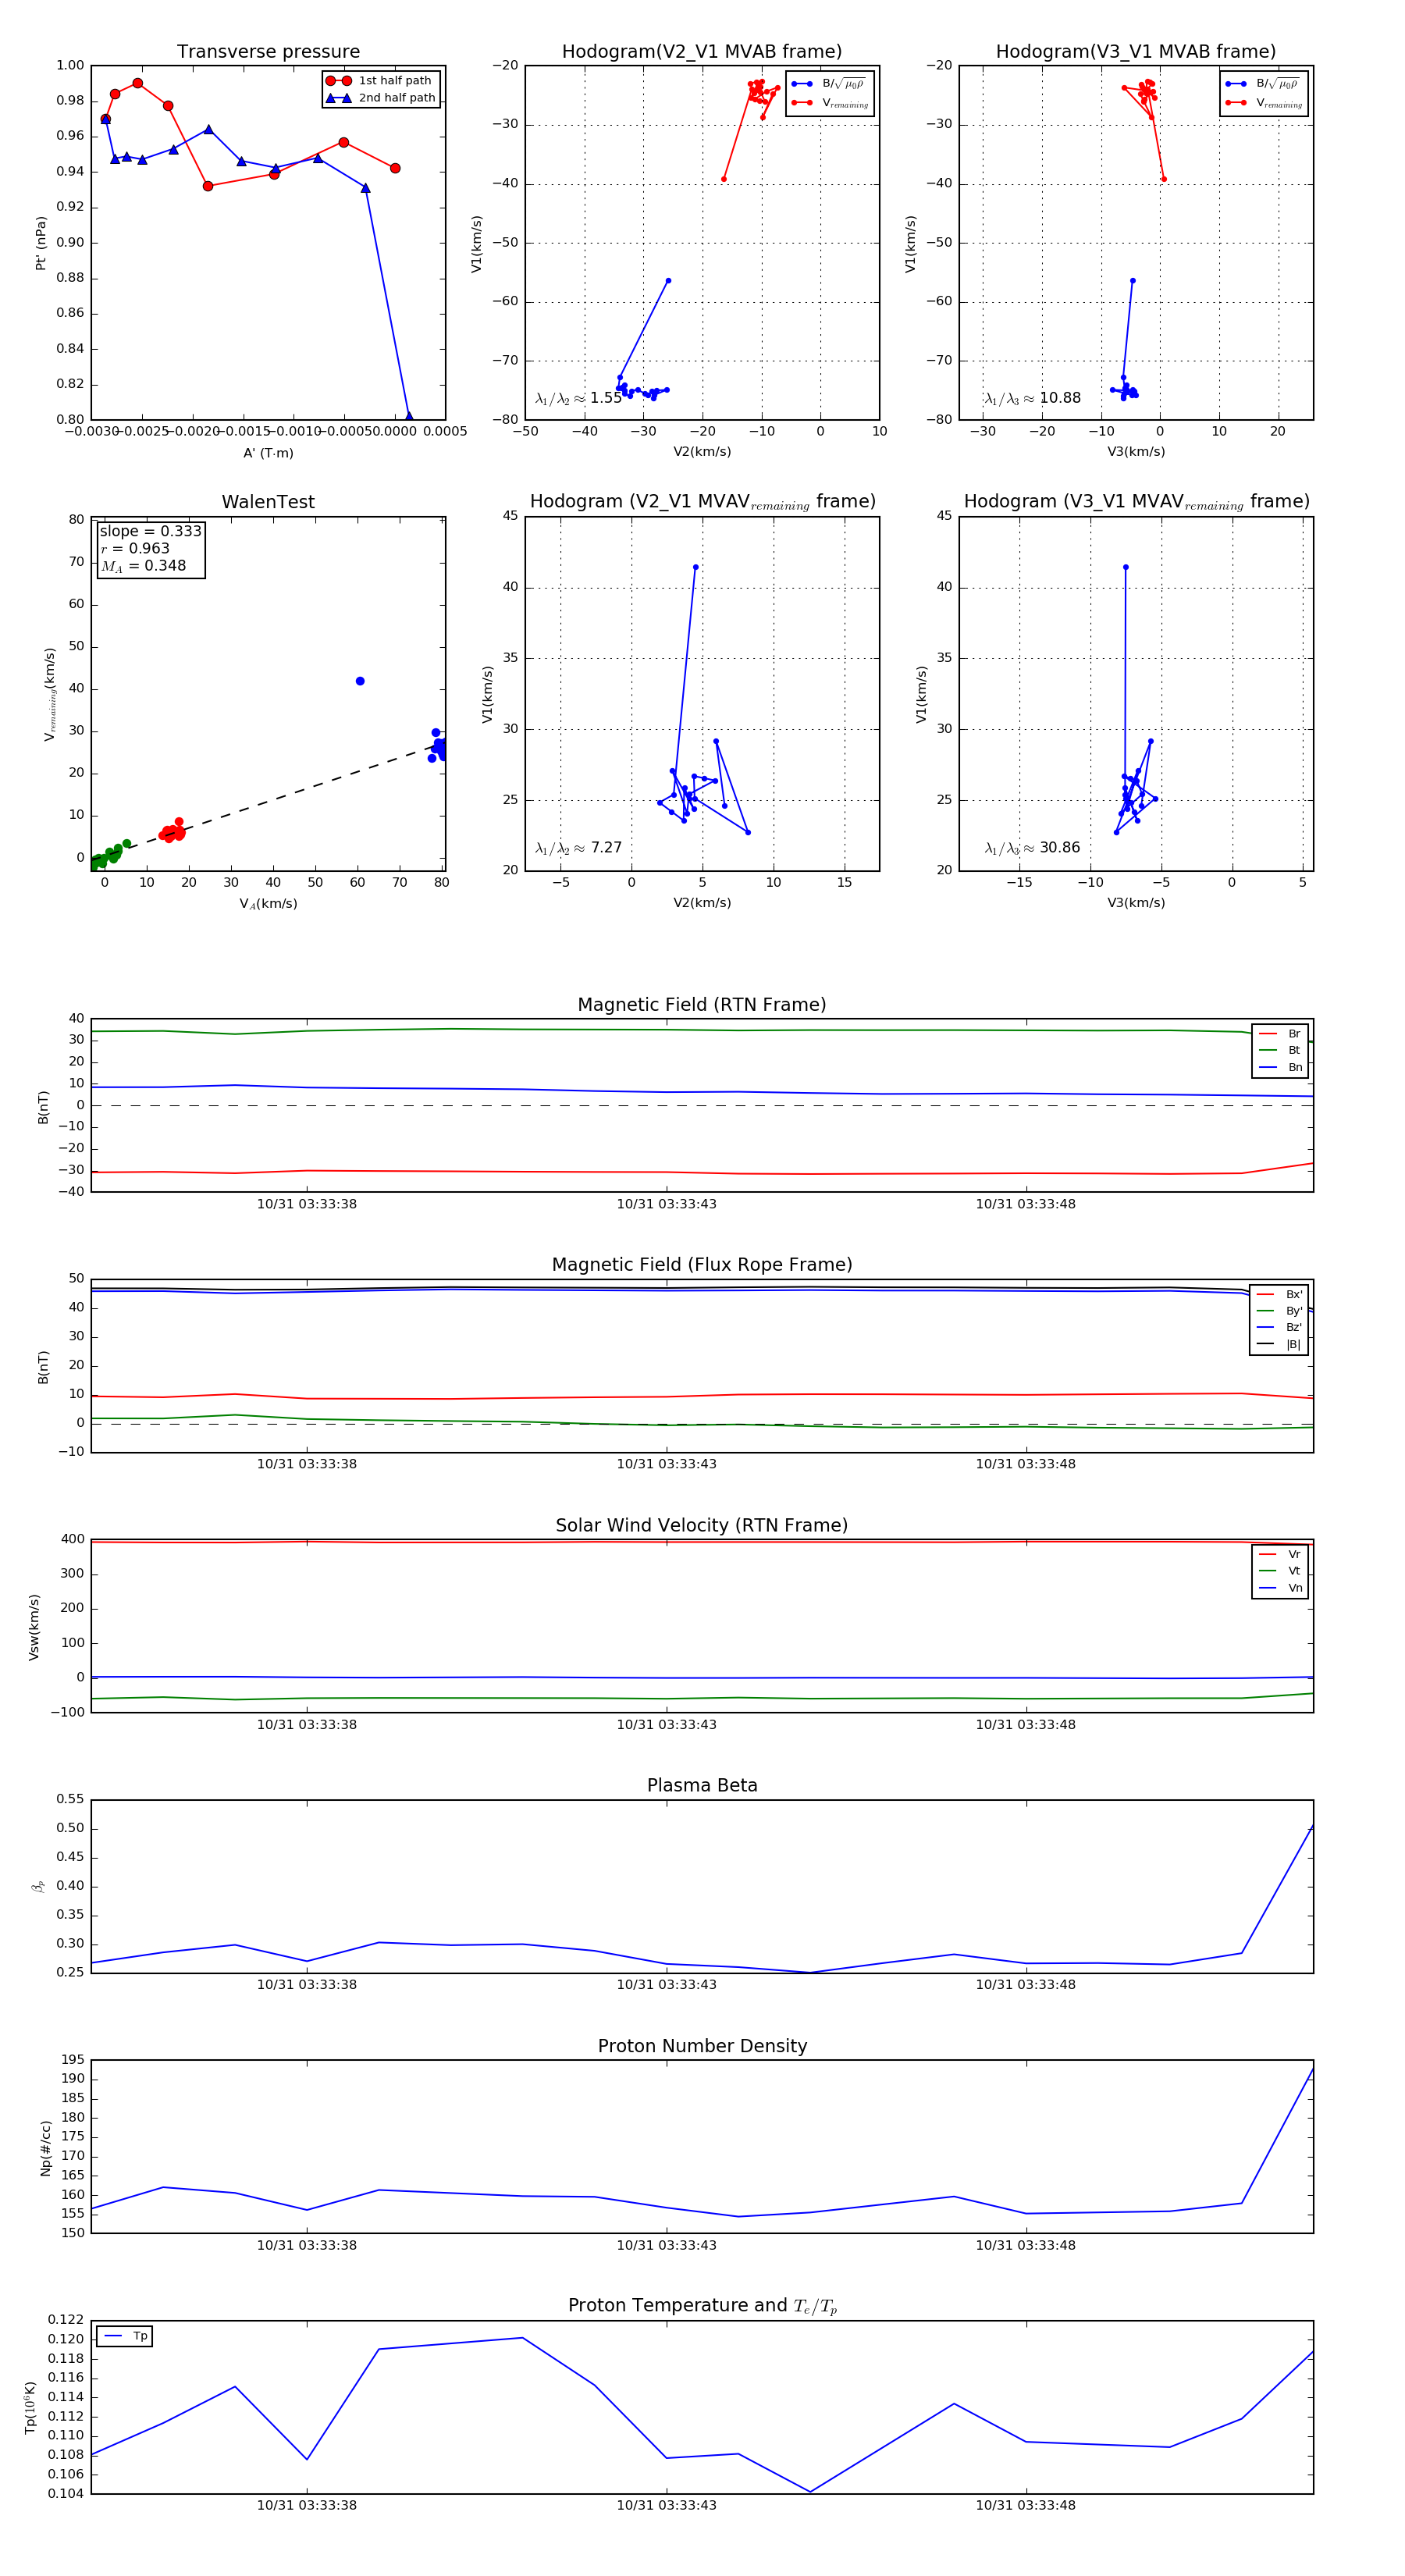Screen dimensions: 1405x2576
Task: Click the 'Vsw(km/s)' y-axis label
Action: 34,1627
